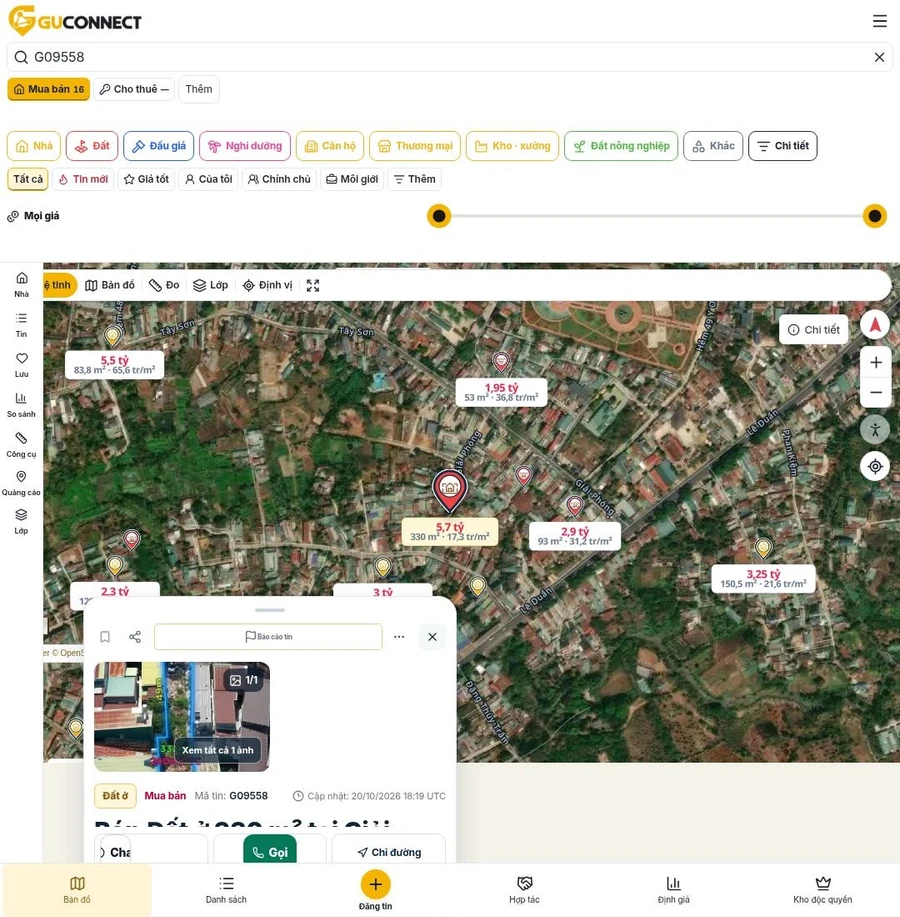This screenshot has height=917, width=900.
Task: Expand Thêm in listing filter row
Action: coord(415,179)
